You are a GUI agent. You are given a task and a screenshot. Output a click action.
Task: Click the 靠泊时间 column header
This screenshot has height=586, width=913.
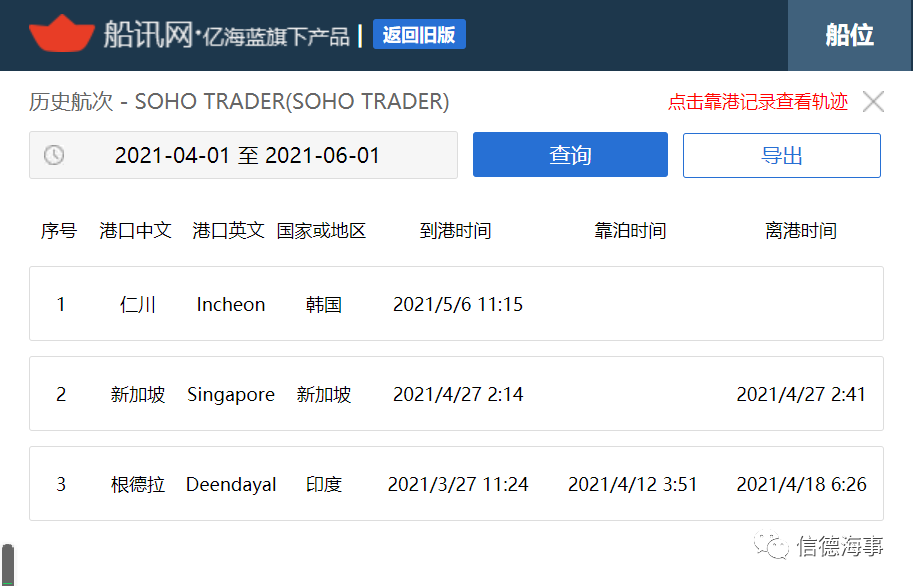(630, 231)
